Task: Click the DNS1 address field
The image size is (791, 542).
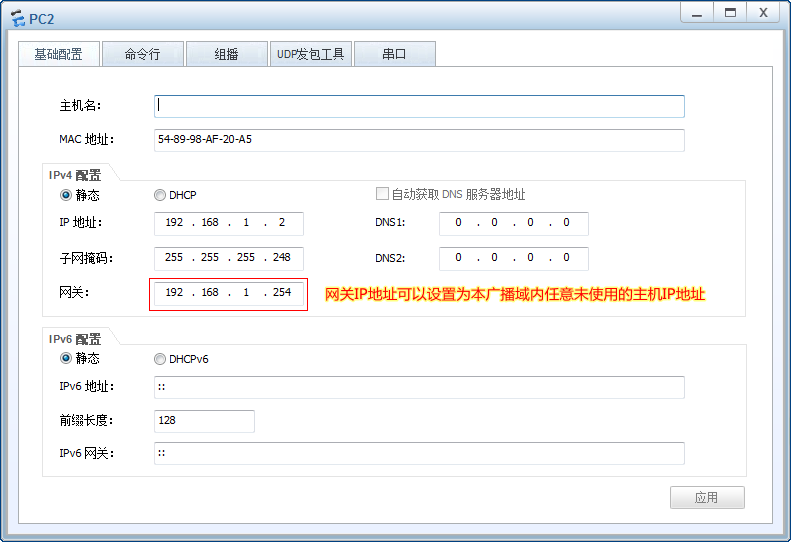Action: coord(514,223)
